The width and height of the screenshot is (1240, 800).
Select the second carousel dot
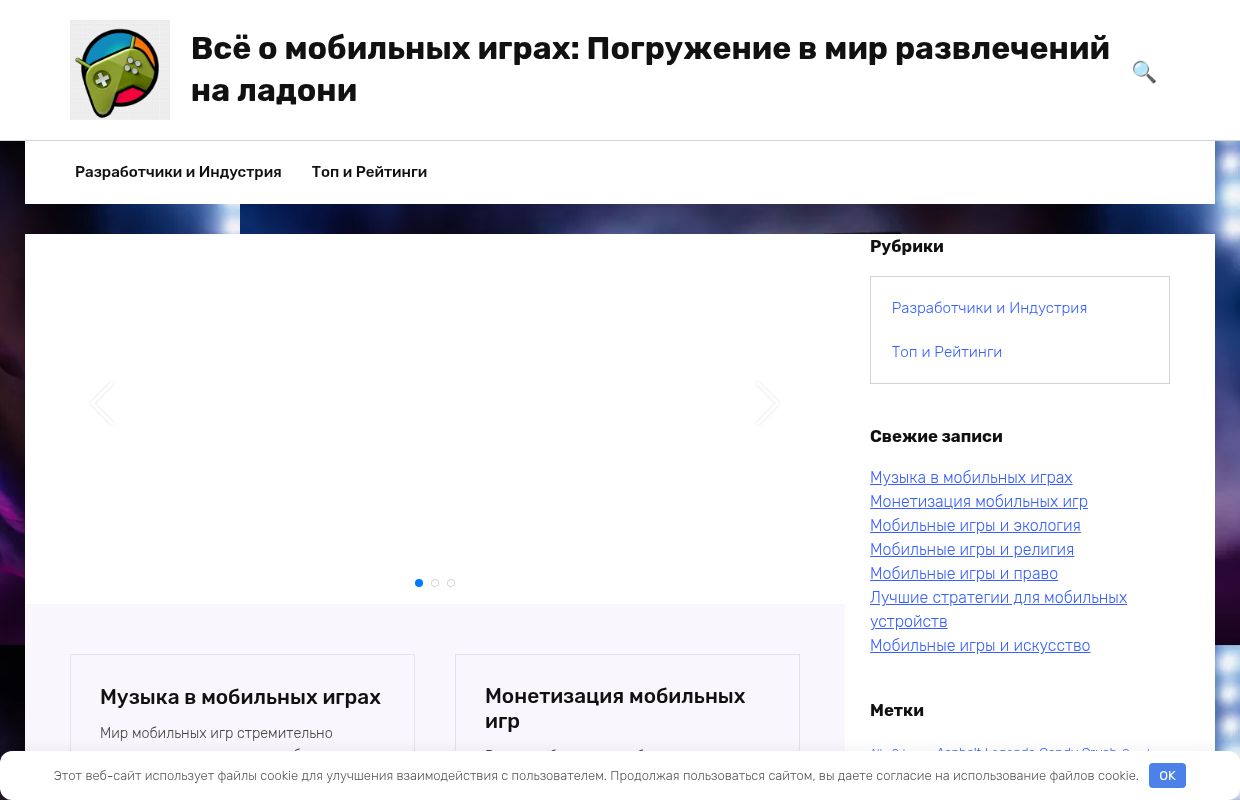click(x=435, y=583)
